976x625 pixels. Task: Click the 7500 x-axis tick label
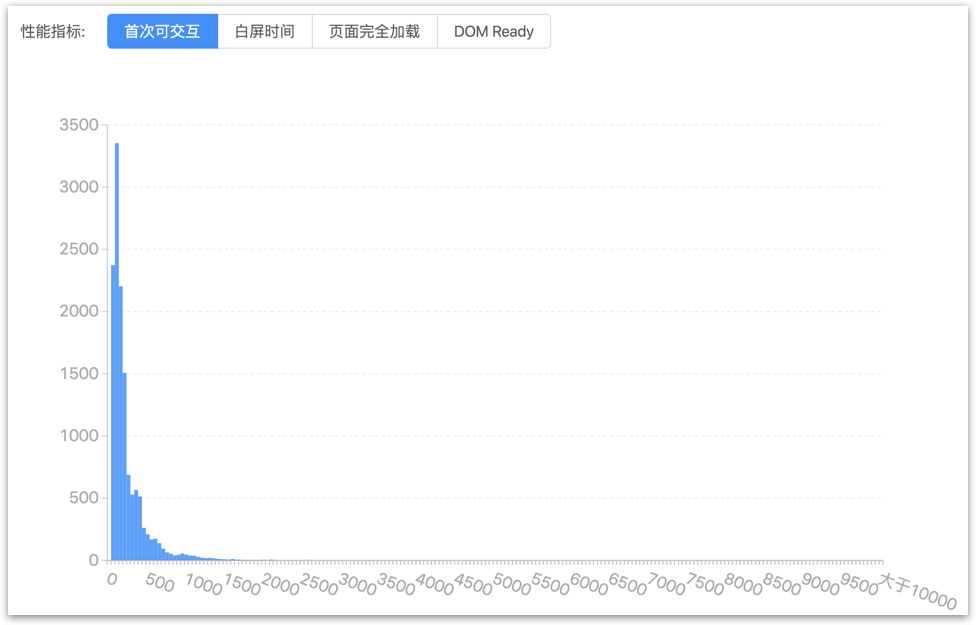click(705, 584)
